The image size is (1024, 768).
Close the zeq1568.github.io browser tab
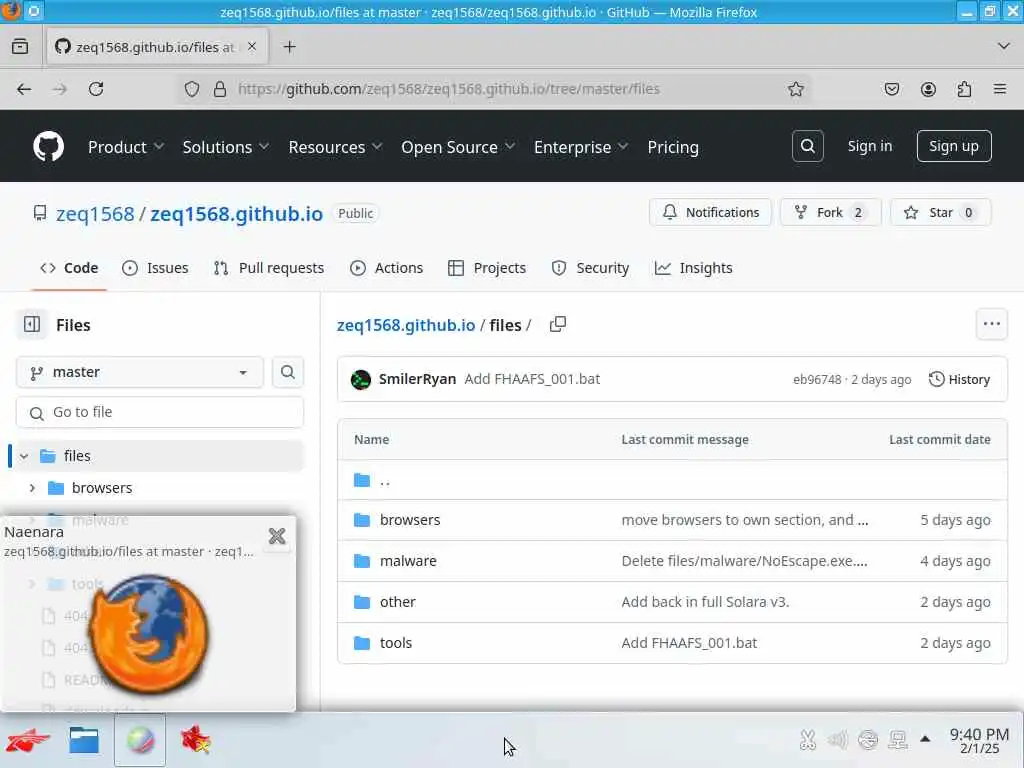coord(252,46)
